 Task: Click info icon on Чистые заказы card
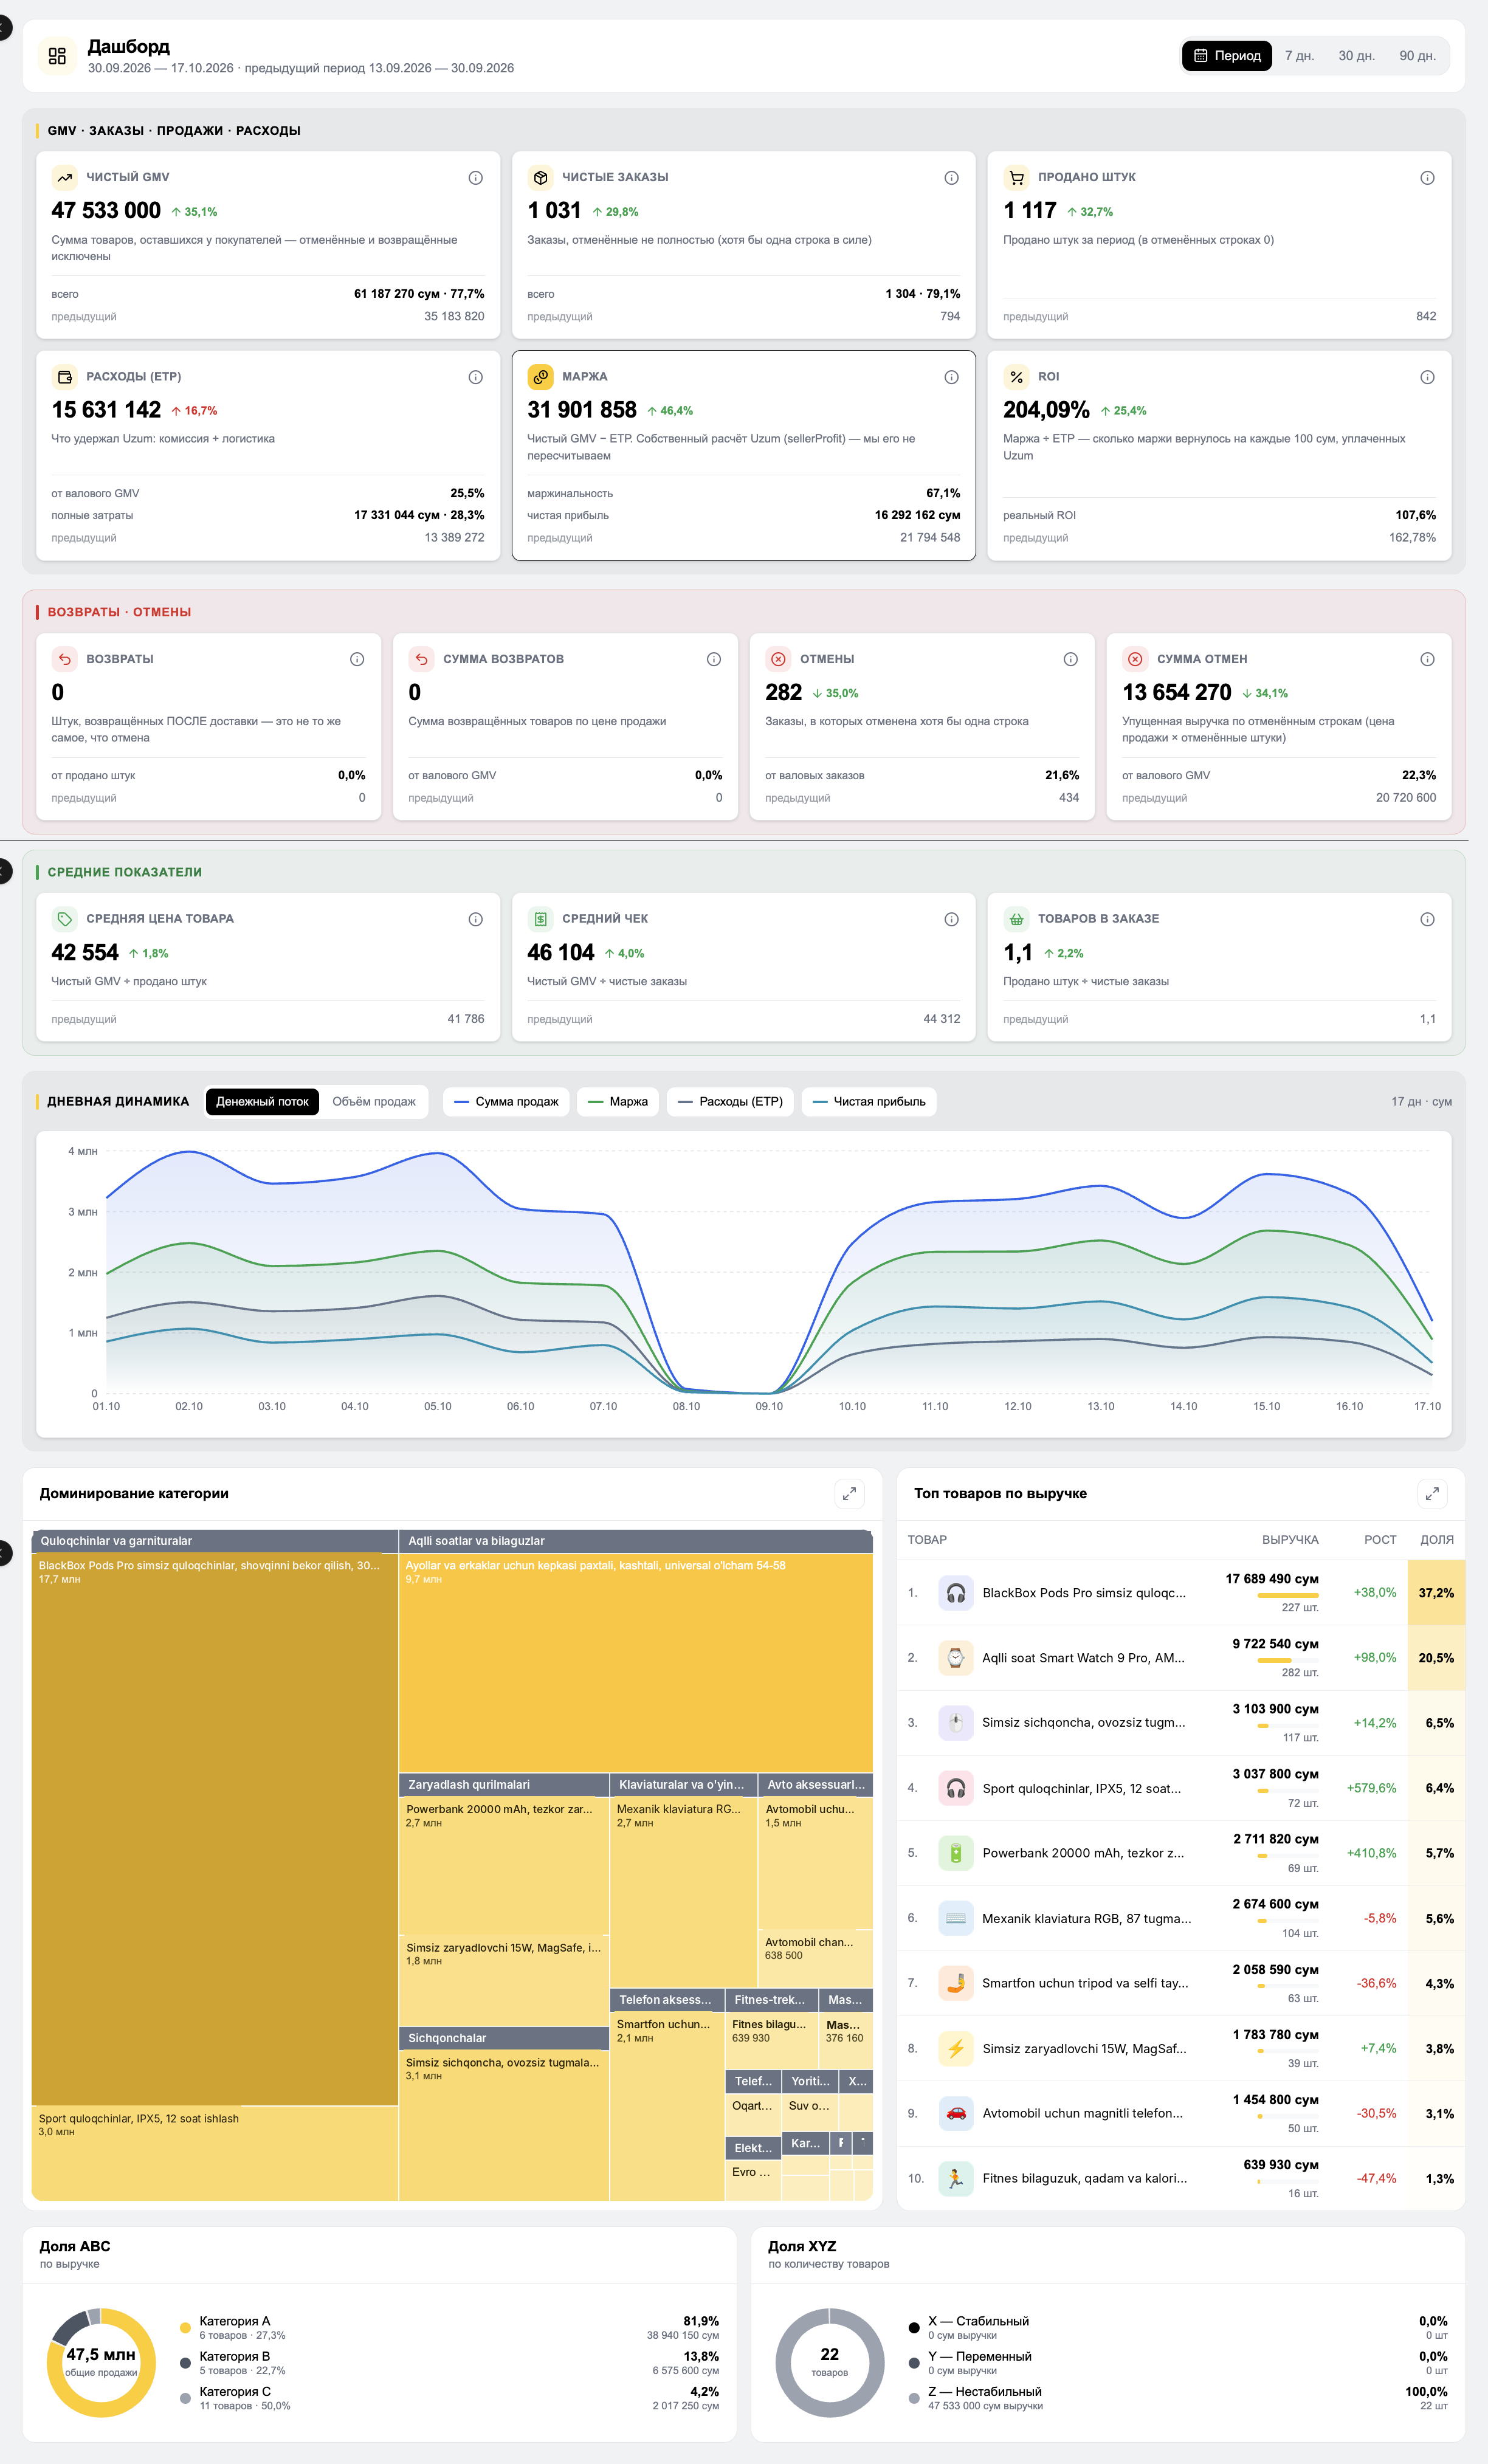pos(951,178)
